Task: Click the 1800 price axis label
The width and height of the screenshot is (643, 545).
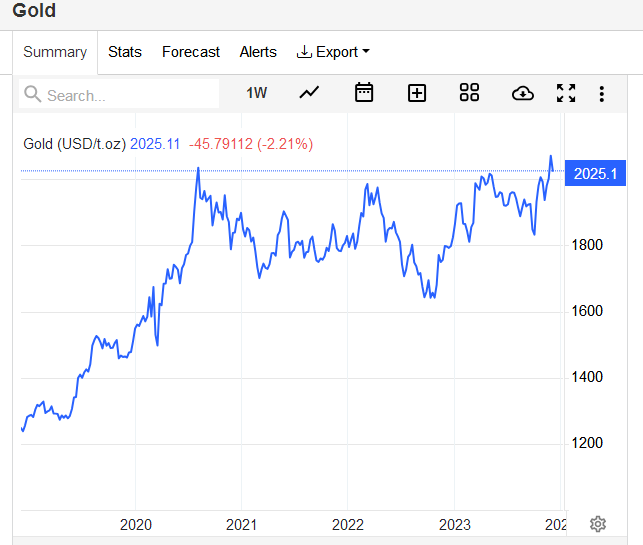Action: click(587, 245)
